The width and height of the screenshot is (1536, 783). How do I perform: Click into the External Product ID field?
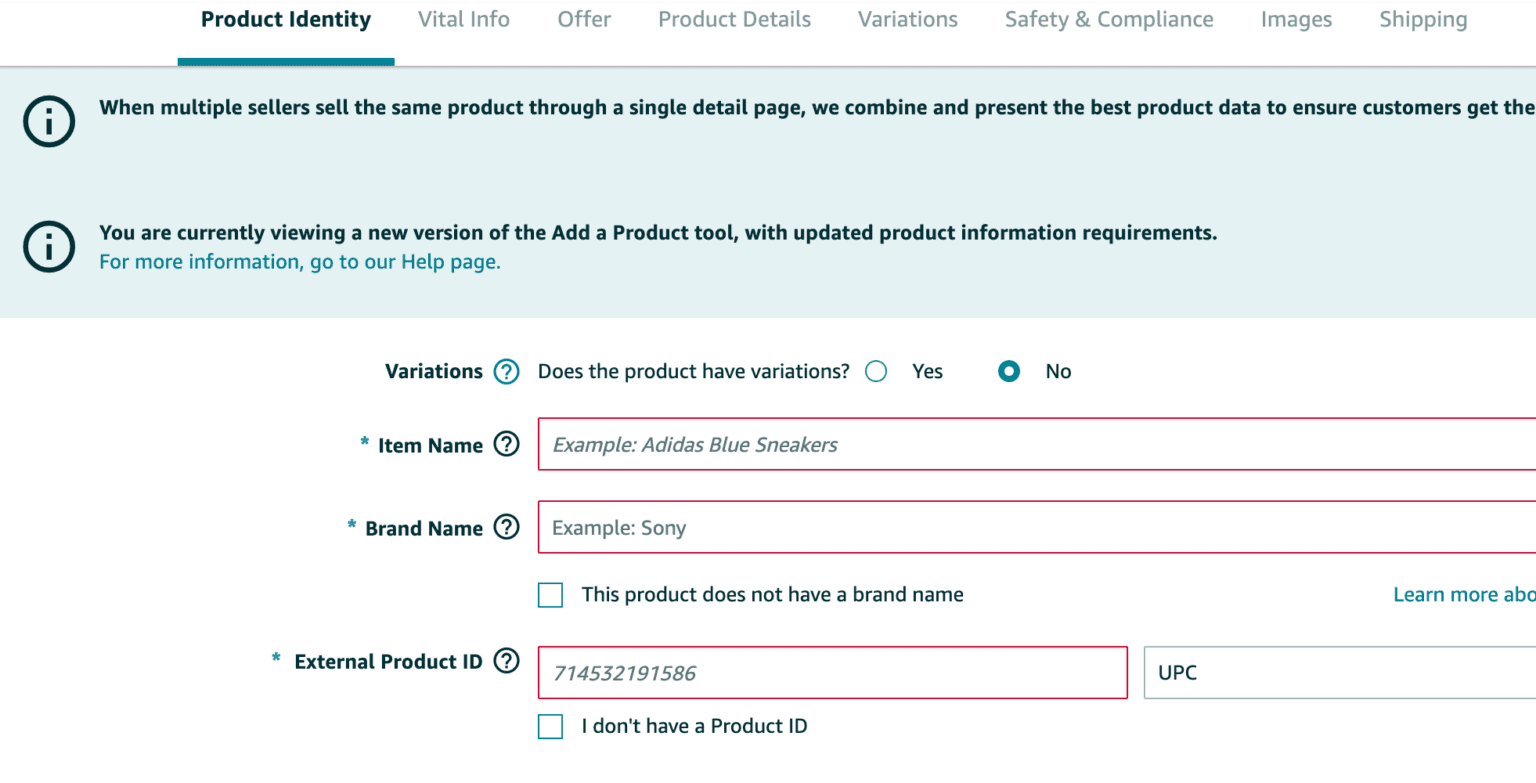point(832,673)
